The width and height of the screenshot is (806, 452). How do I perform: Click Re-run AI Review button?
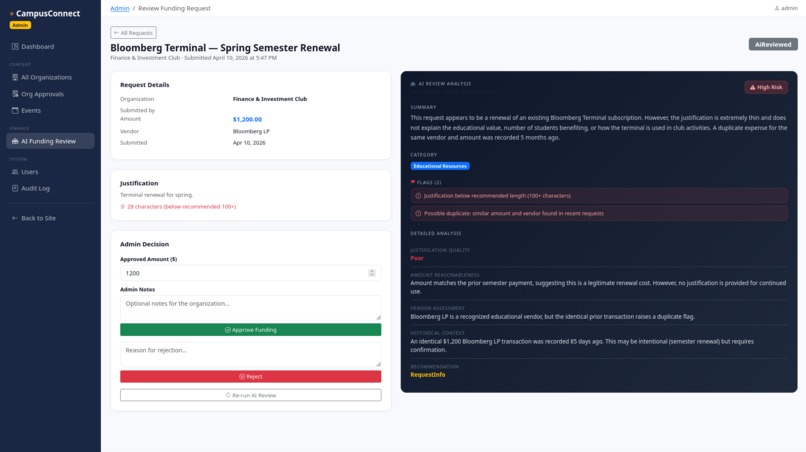[x=251, y=395]
